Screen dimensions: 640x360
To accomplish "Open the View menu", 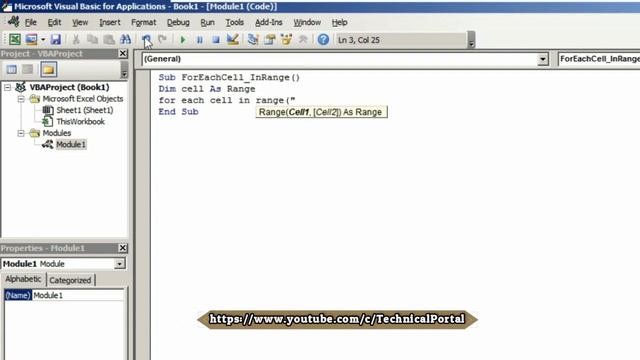I will pyautogui.click(x=80, y=22).
